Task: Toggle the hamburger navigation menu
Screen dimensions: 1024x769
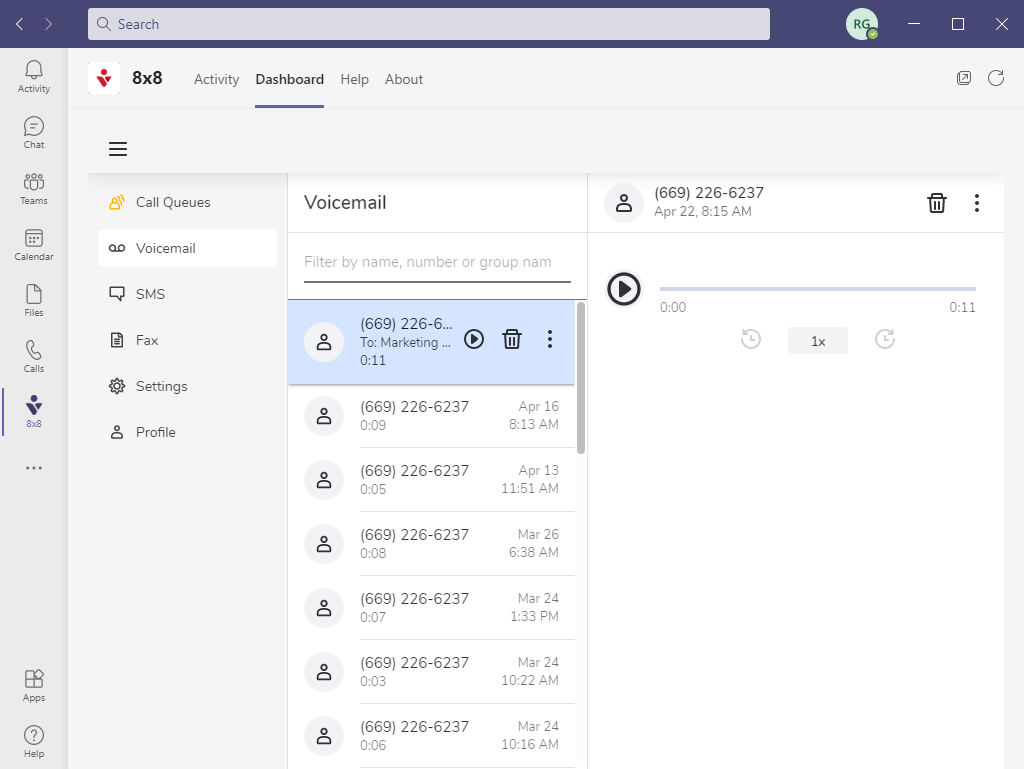Action: tap(118, 149)
